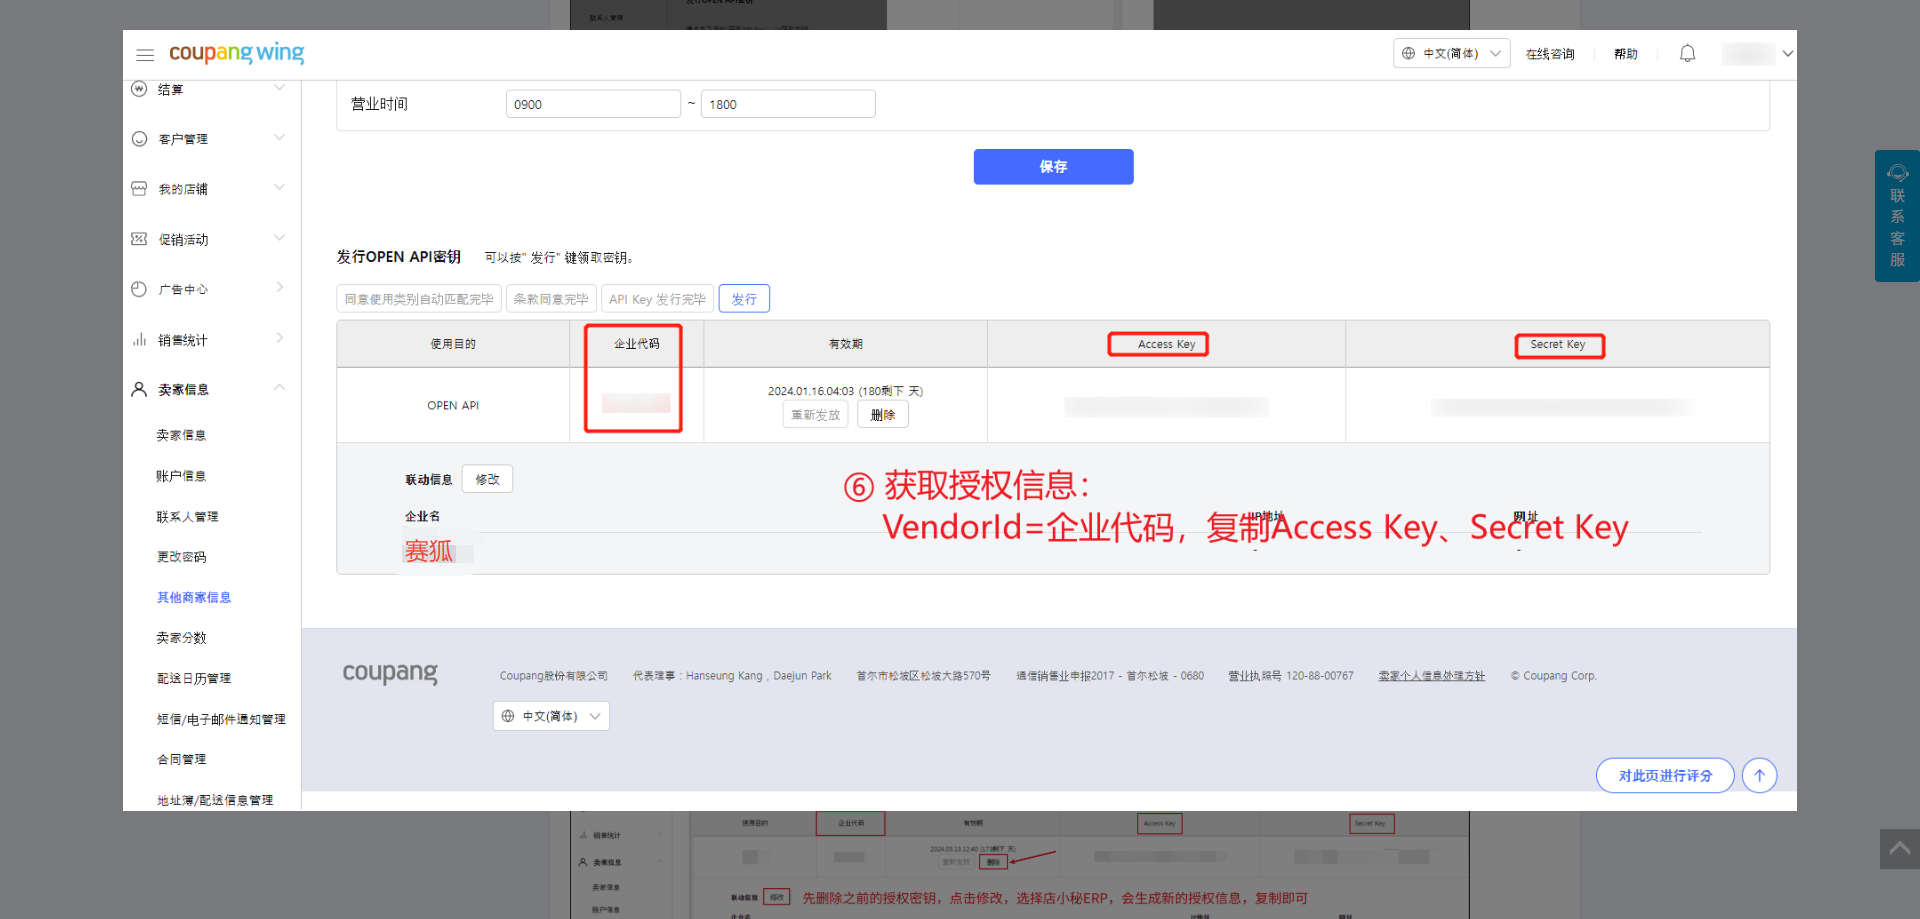Click the blurred Access Key value
Screen dimensions: 1920x919
[x=1166, y=407]
